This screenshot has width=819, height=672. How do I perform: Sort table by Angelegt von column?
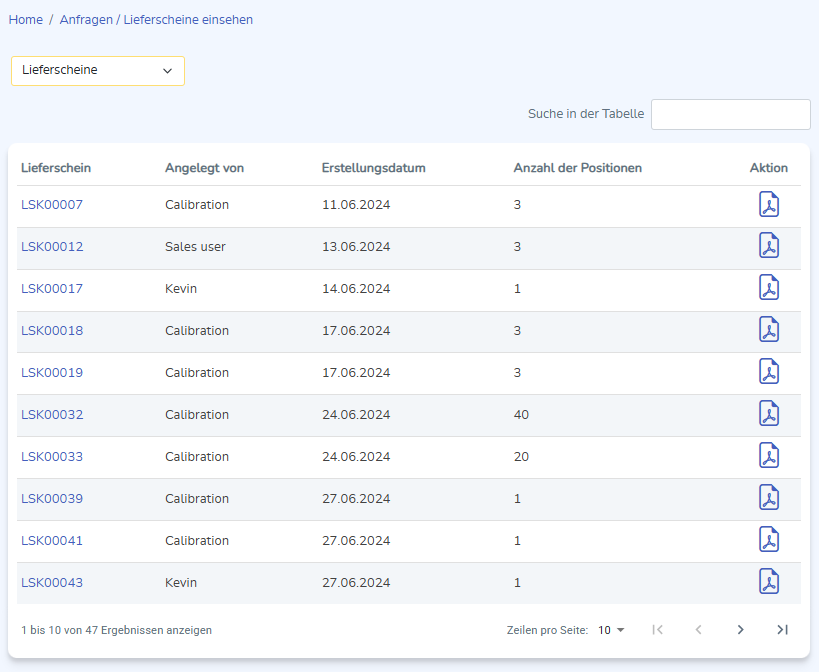click(x=204, y=168)
